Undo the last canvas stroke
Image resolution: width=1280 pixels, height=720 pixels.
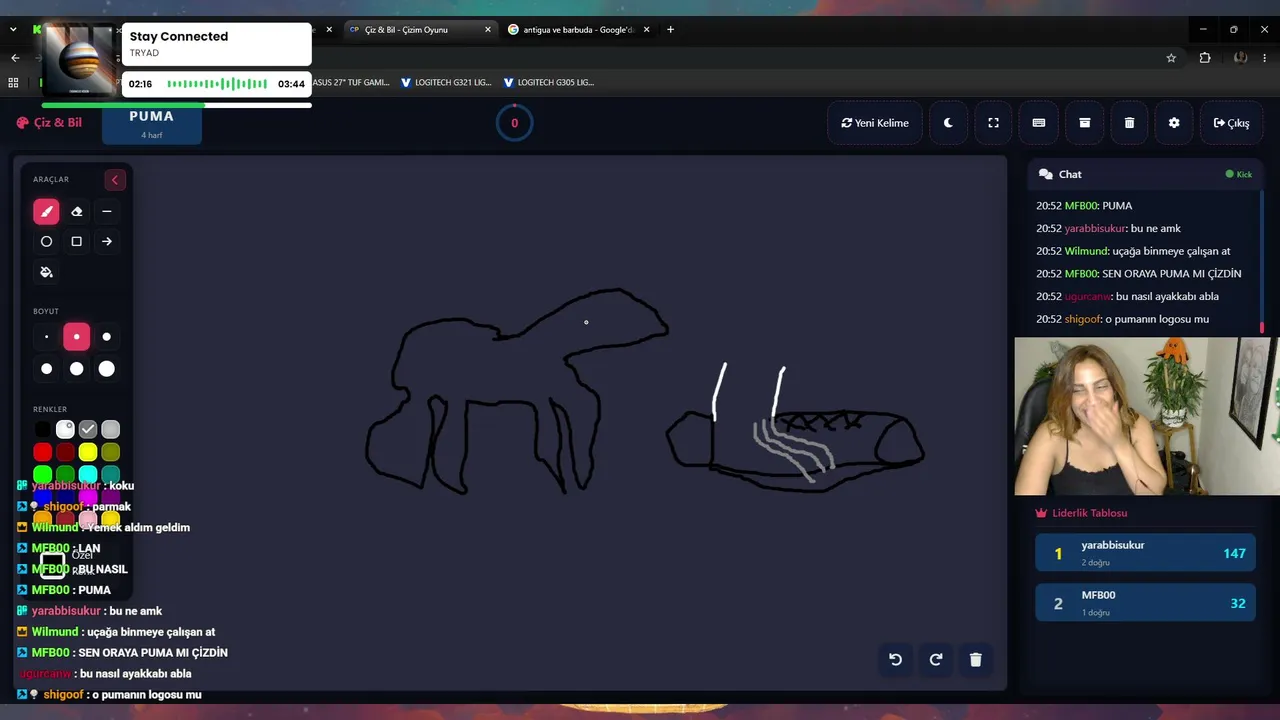[x=896, y=659]
